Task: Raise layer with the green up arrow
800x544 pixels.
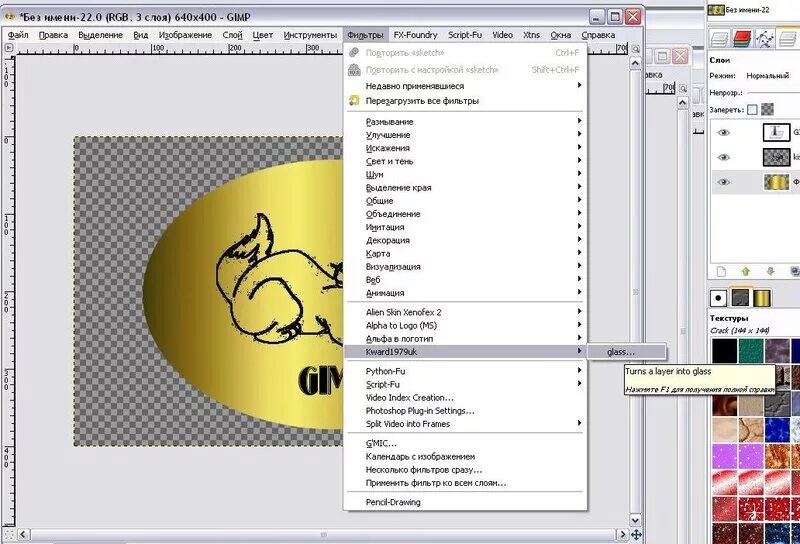Action: [746, 271]
